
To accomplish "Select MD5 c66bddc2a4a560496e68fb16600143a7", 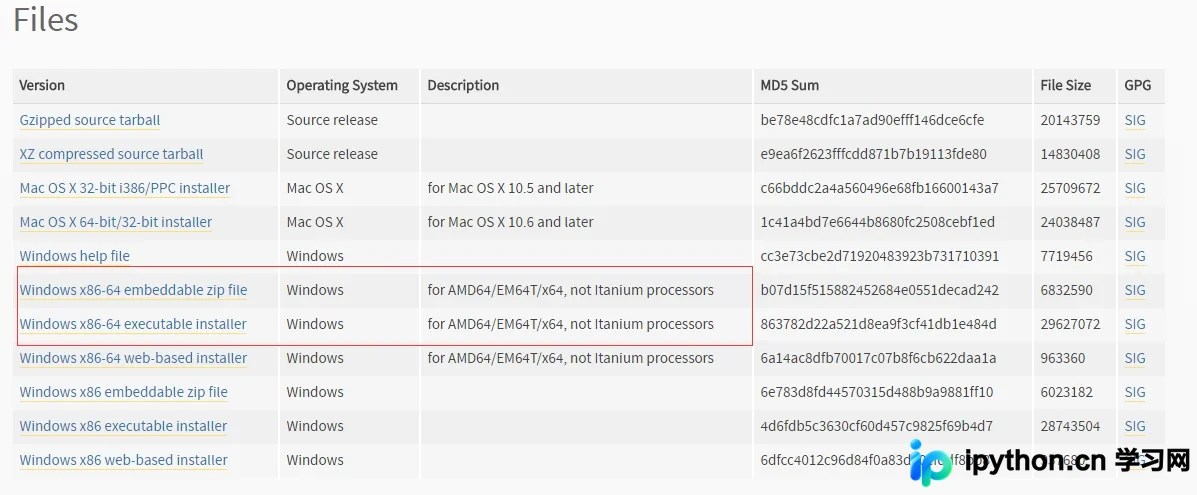I will tap(879, 188).
